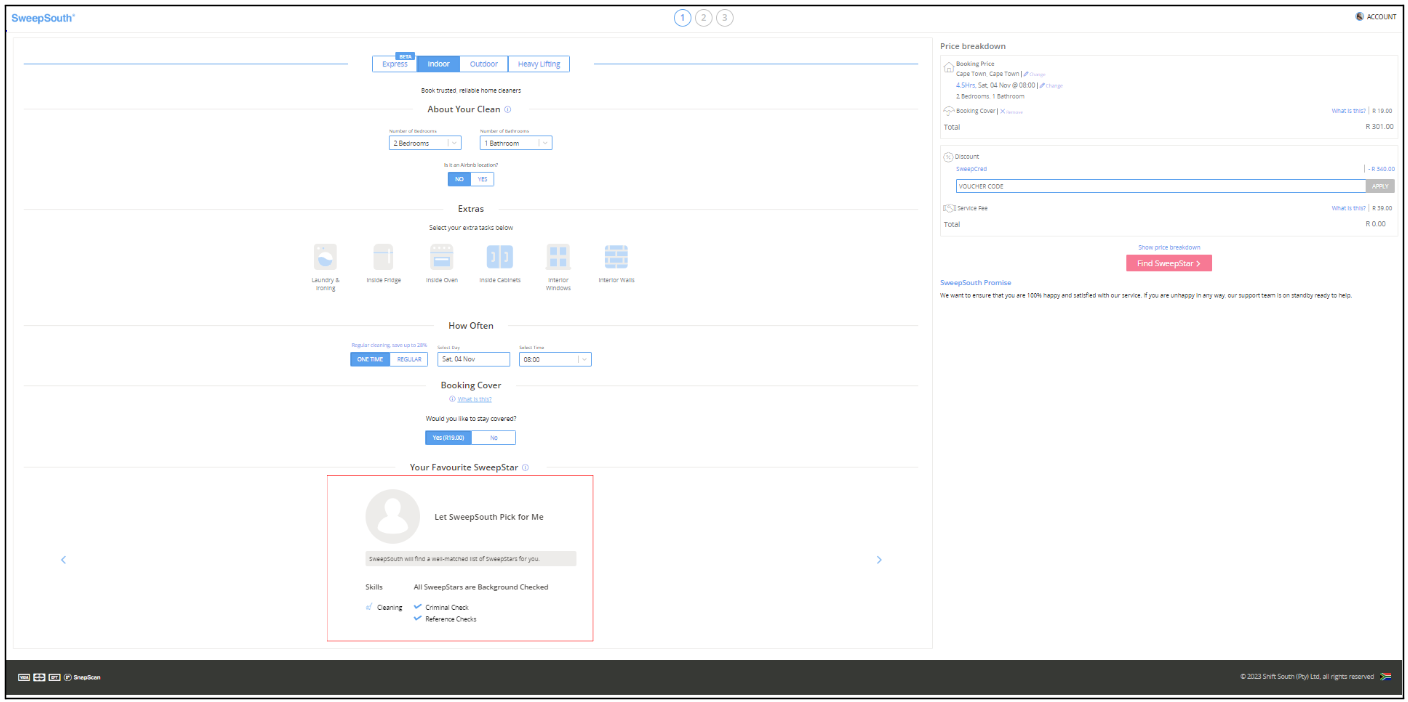This screenshot has height=702, width=1408.
Task: Open the Select Time dropdown
Action: tap(555, 359)
